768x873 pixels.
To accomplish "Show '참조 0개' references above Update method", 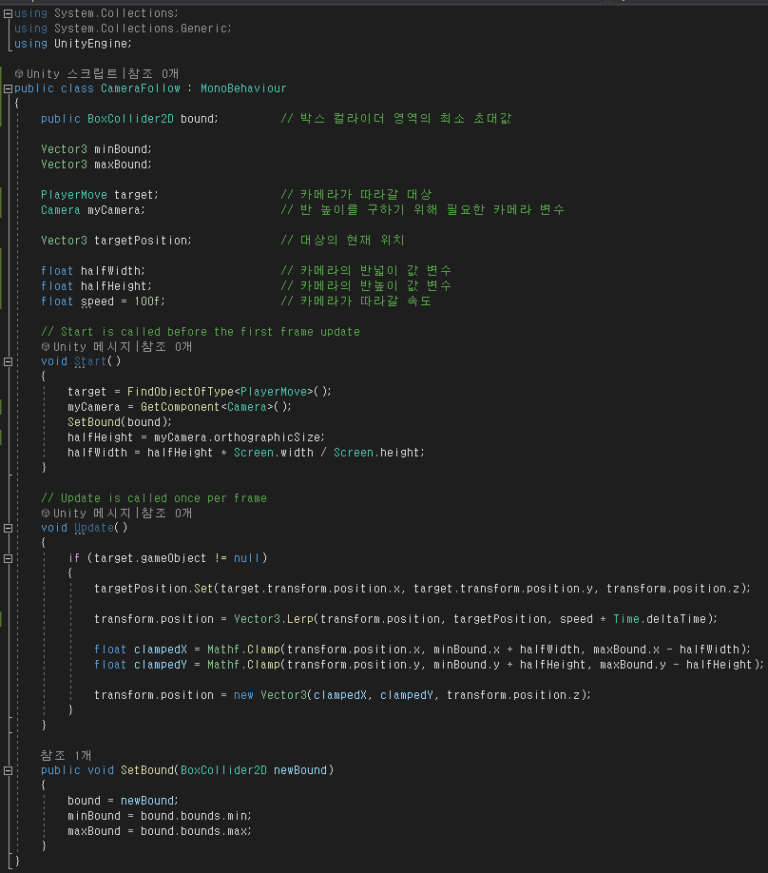I will pos(167,513).
